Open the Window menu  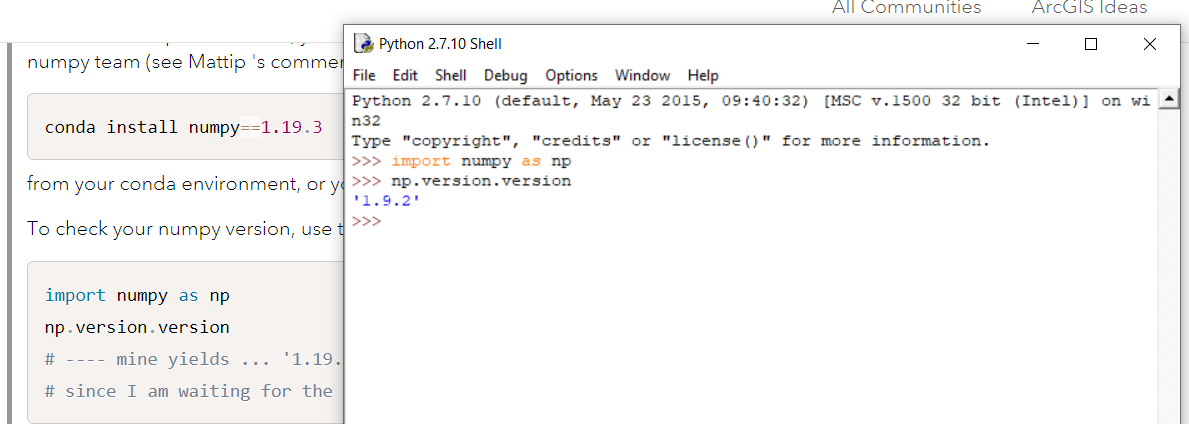pos(642,75)
